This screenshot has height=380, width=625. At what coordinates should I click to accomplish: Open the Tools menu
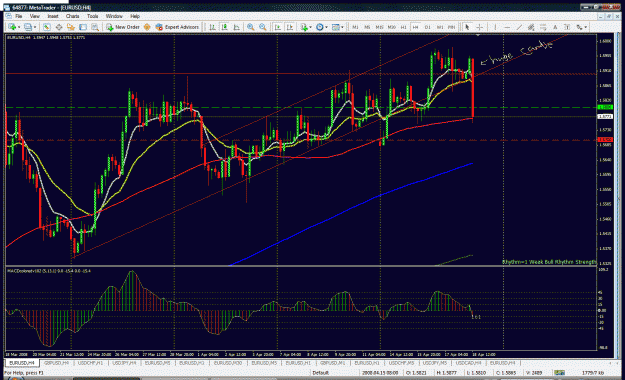[92, 16]
